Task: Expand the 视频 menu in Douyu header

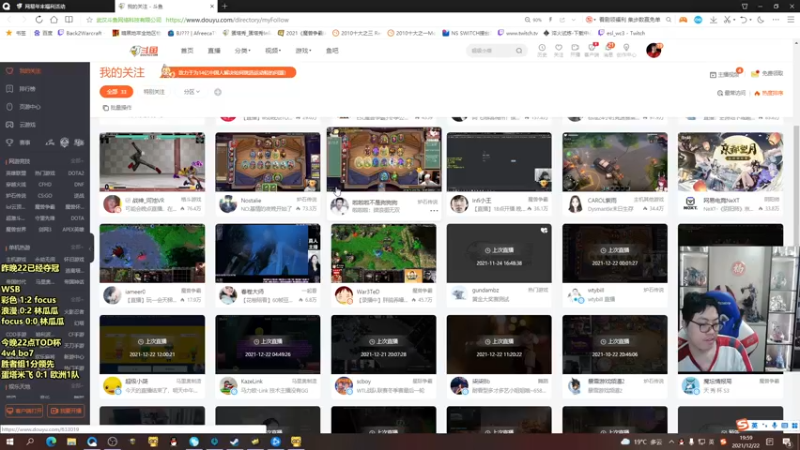Action: [x=273, y=51]
